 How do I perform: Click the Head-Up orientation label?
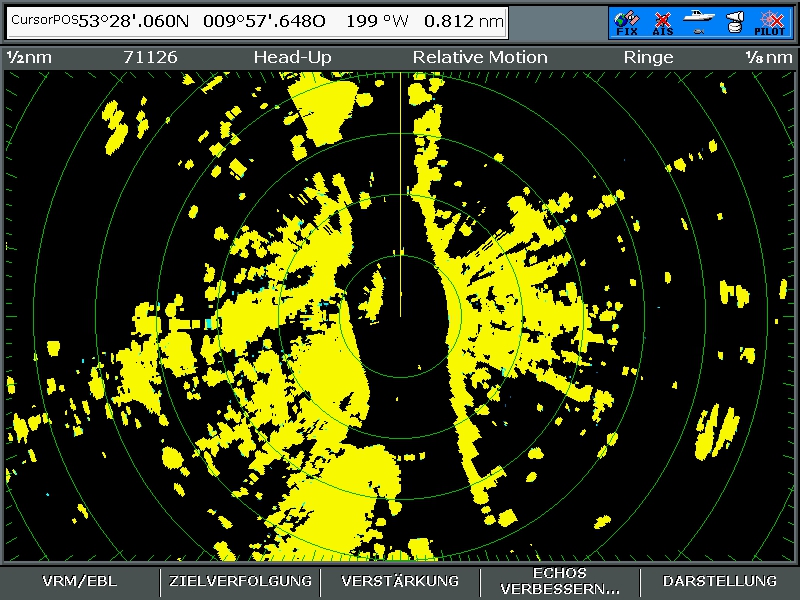pyautogui.click(x=293, y=57)
